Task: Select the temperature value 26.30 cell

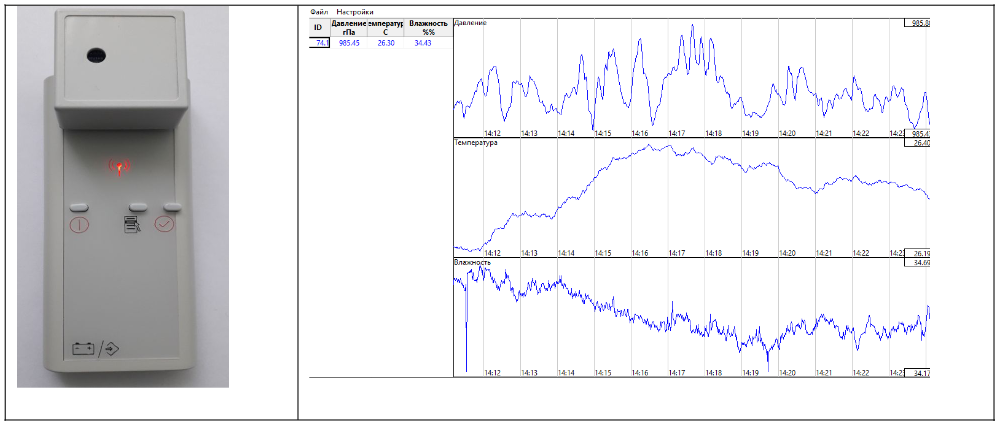Action: pos(386,43)
